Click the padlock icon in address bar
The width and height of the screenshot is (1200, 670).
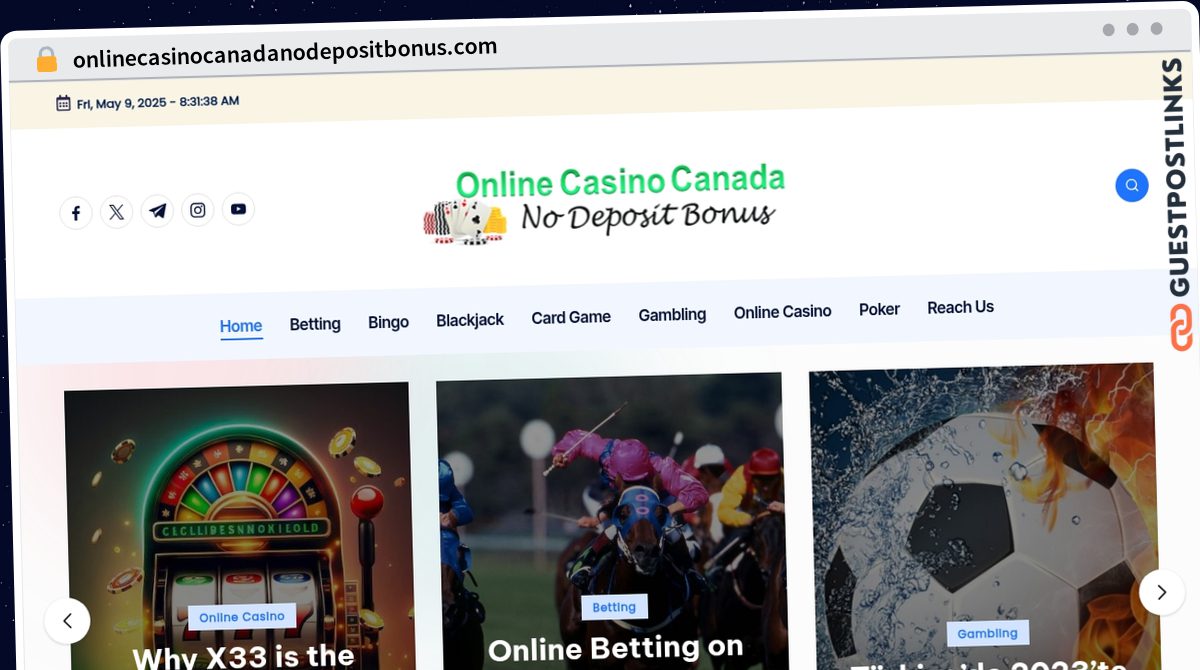point(46,60)
